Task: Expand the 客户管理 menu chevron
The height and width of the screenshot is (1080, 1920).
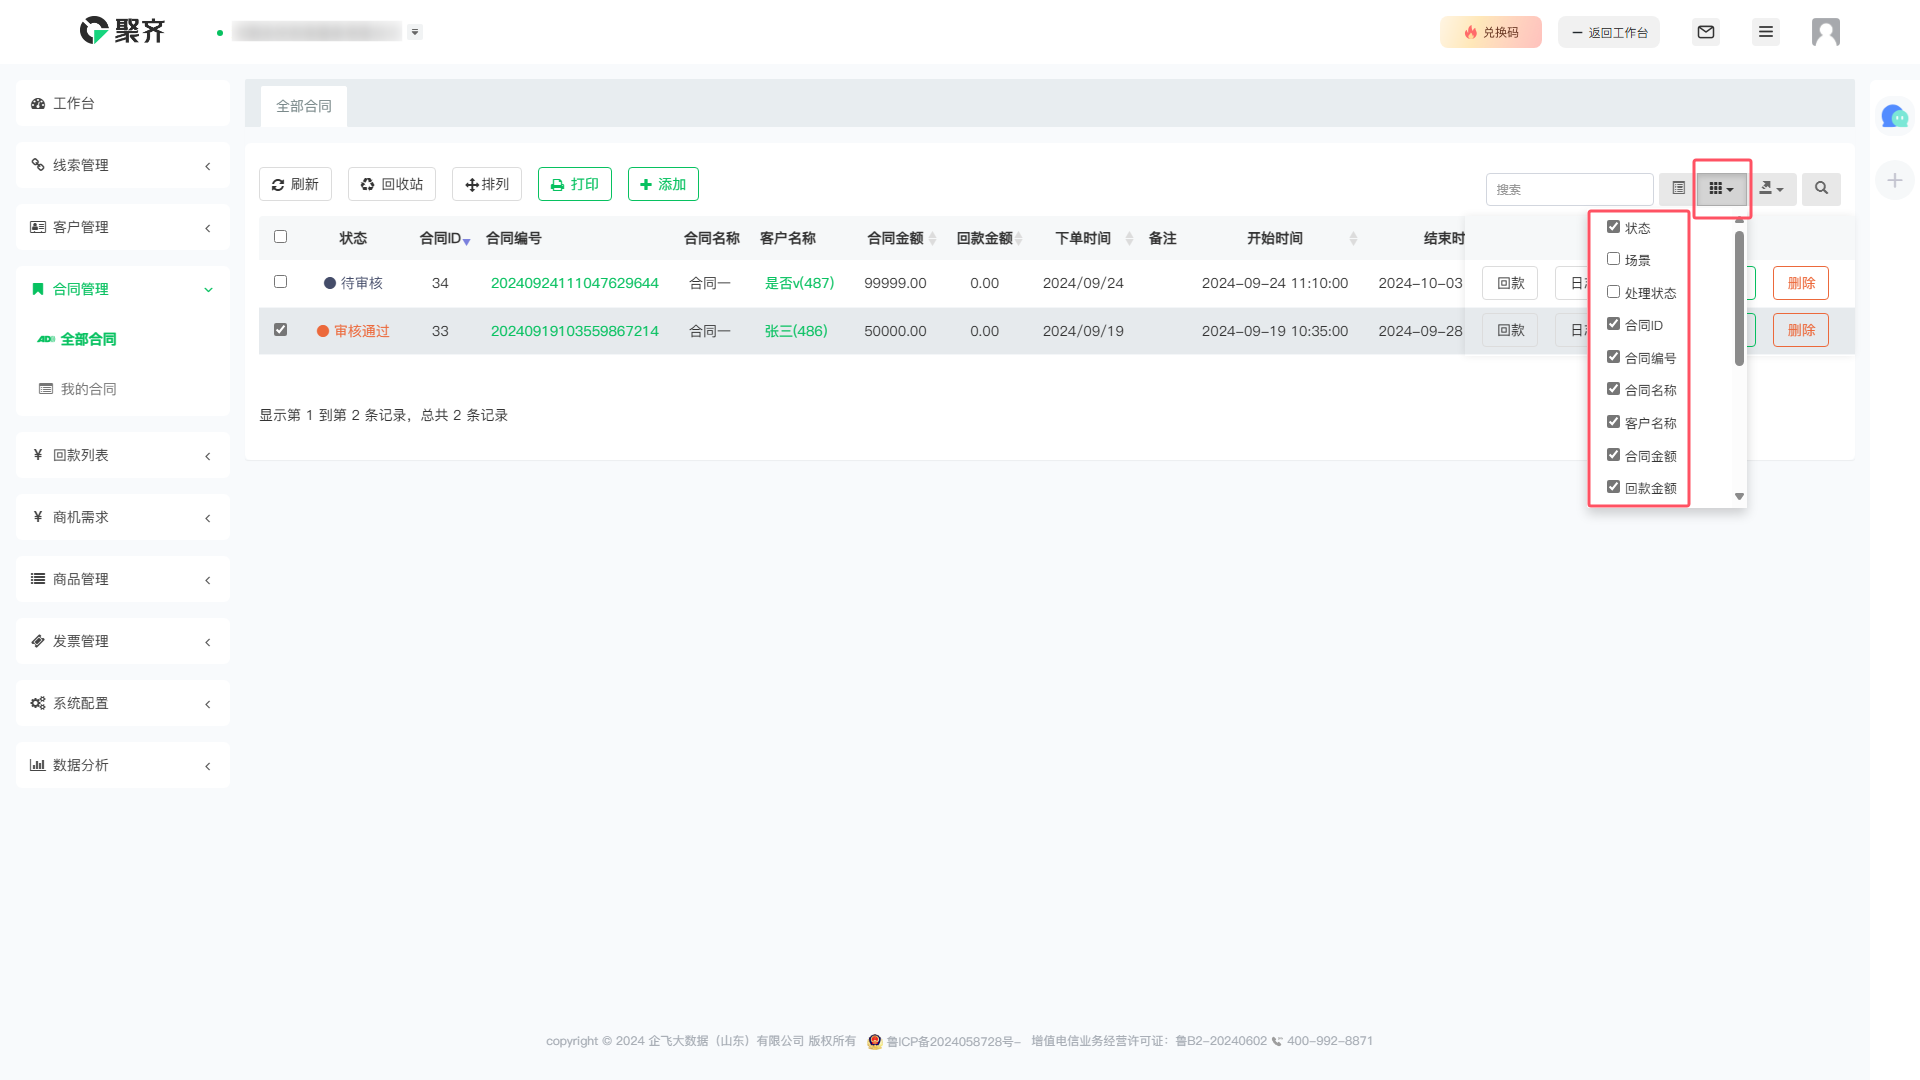Action: 208,228
